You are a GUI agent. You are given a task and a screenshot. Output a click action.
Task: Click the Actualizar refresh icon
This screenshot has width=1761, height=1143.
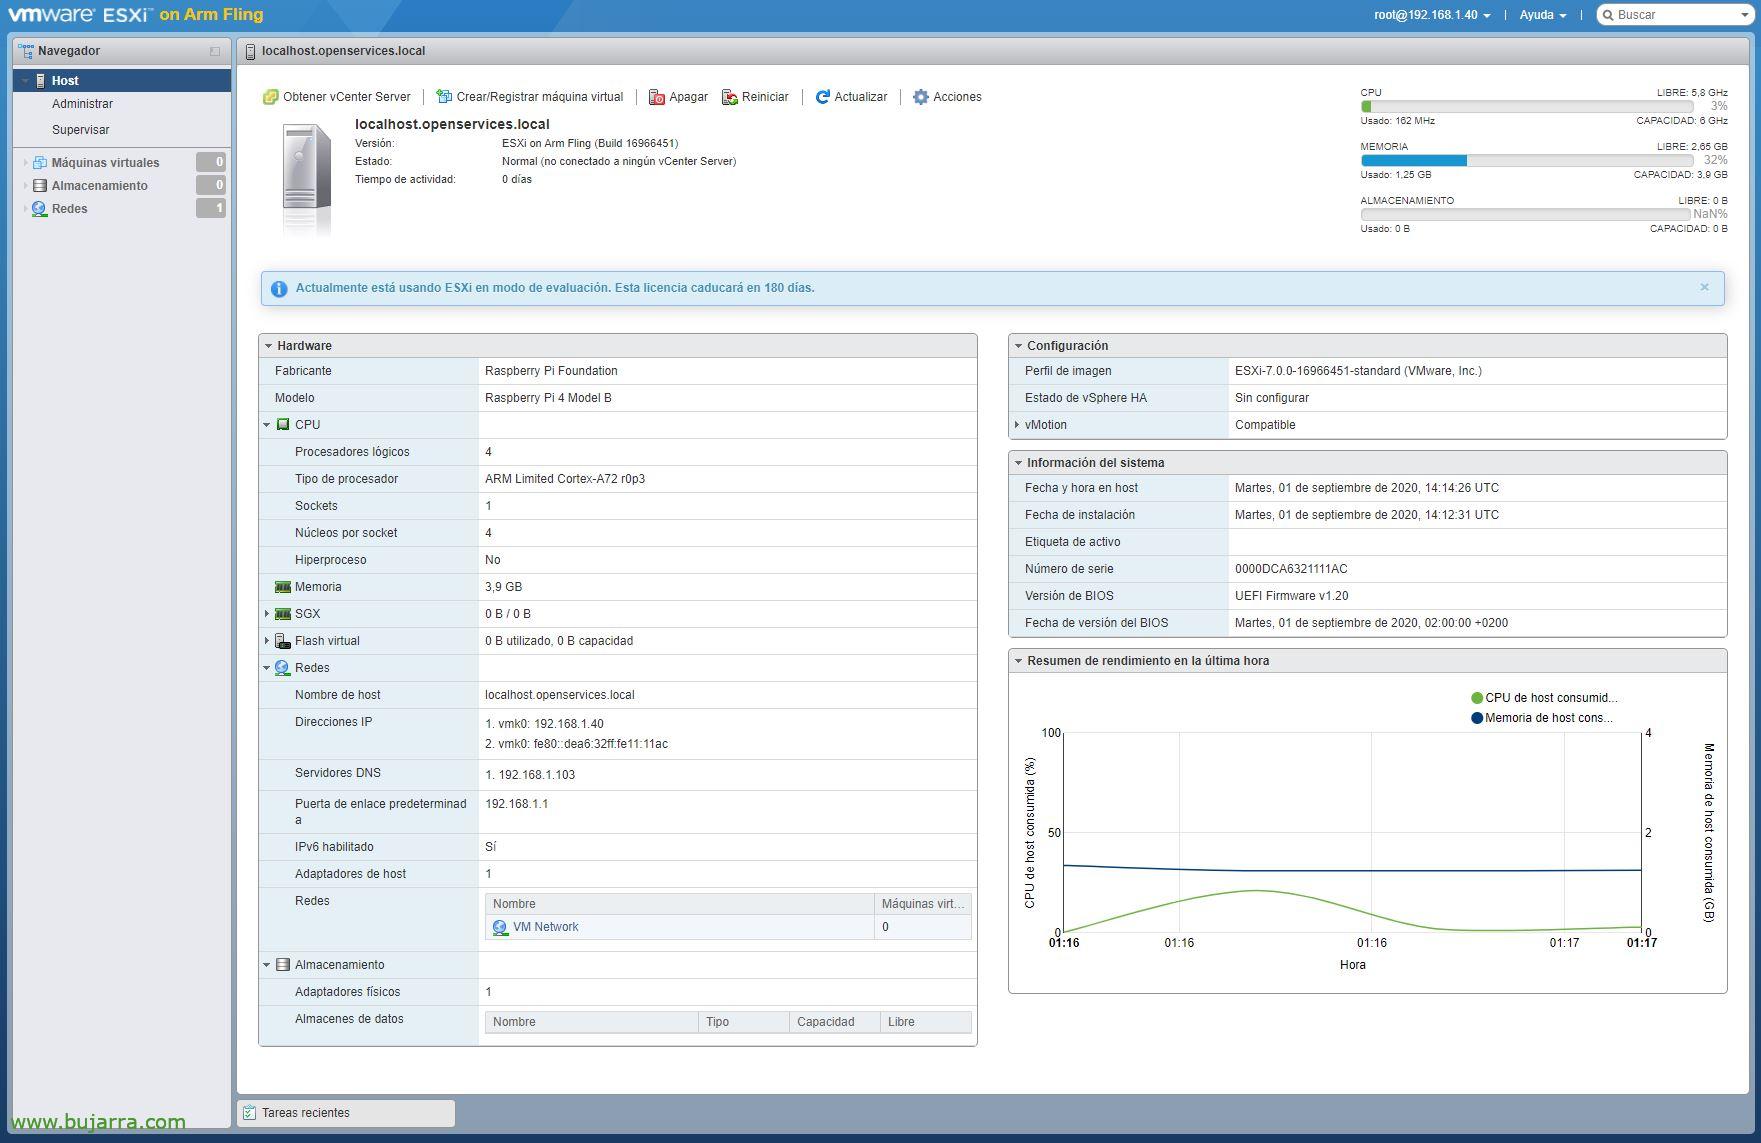pyautogui.click(x=822, y=97)
